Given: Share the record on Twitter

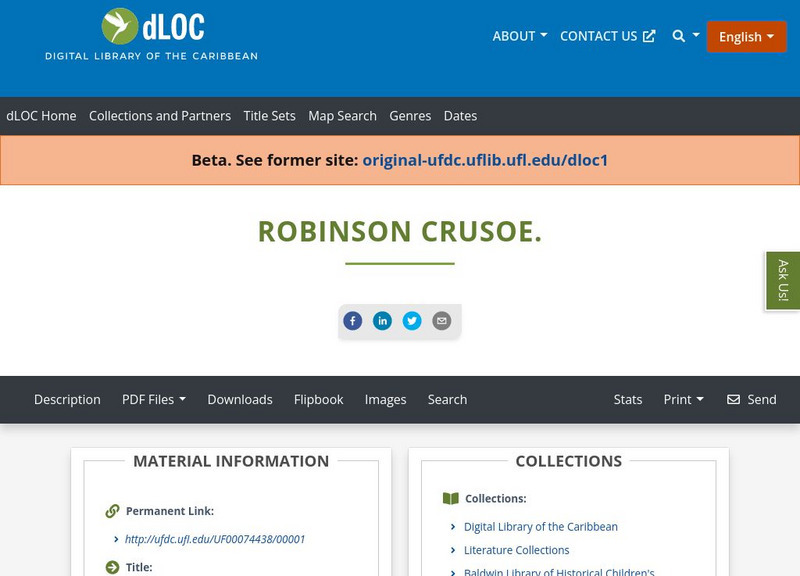Looking at the screenshot, I should [413, 321].
